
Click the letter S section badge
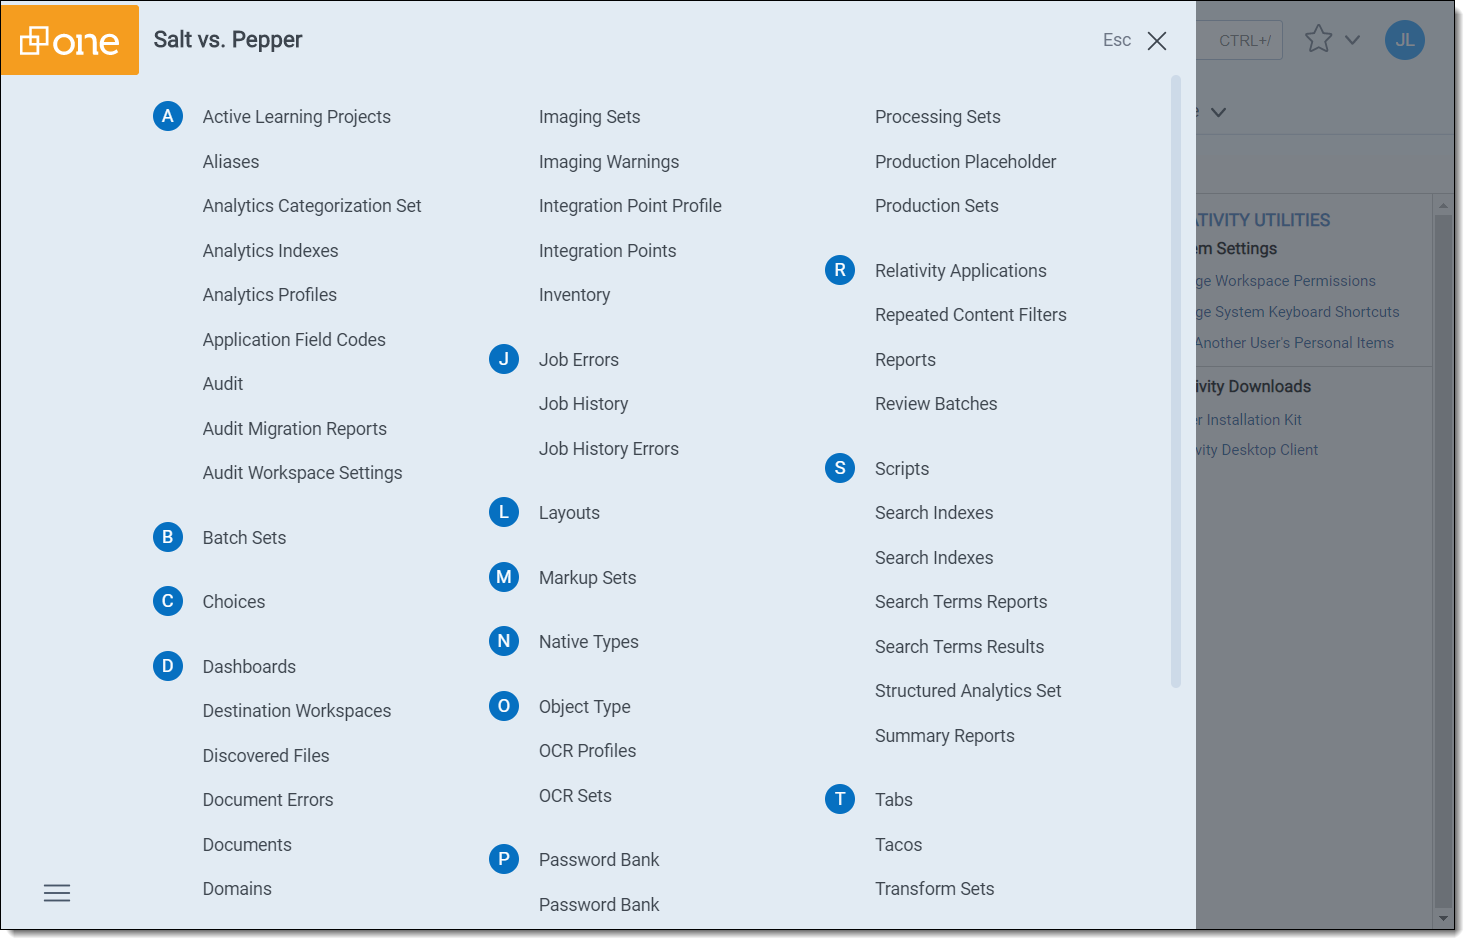point(840,468)
